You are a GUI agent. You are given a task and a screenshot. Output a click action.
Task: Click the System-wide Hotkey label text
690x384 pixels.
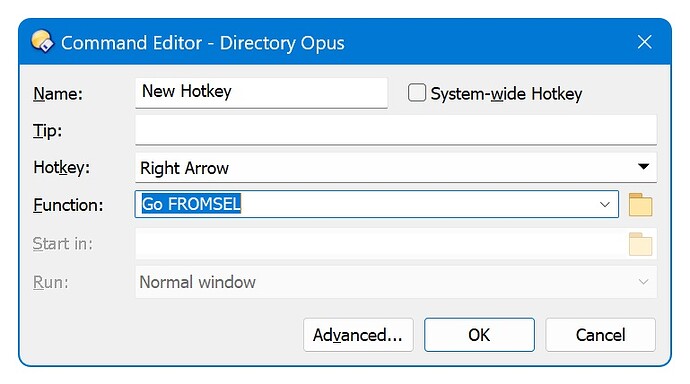coord(506,94)
